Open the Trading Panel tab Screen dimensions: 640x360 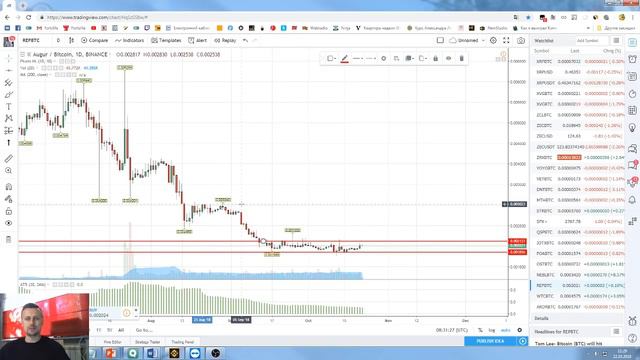pyautogui.click(x=182, y=342)
